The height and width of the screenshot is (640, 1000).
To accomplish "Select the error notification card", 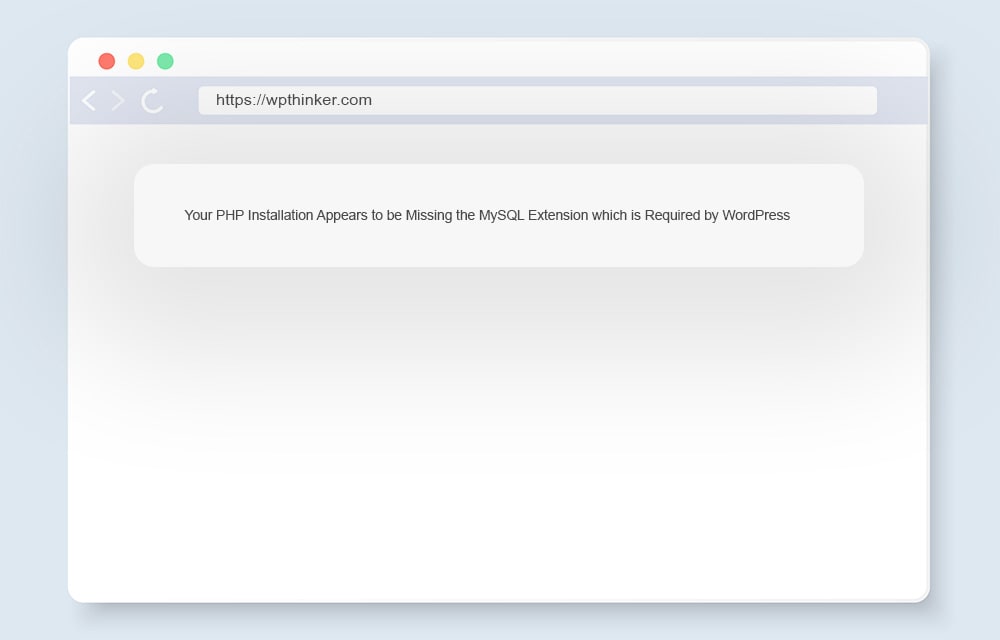I will coord(499,215).
